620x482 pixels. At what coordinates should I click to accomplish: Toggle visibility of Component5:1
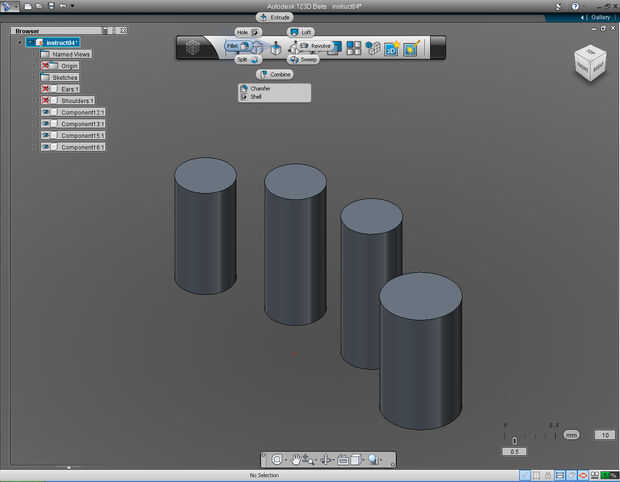pos(45,135)
